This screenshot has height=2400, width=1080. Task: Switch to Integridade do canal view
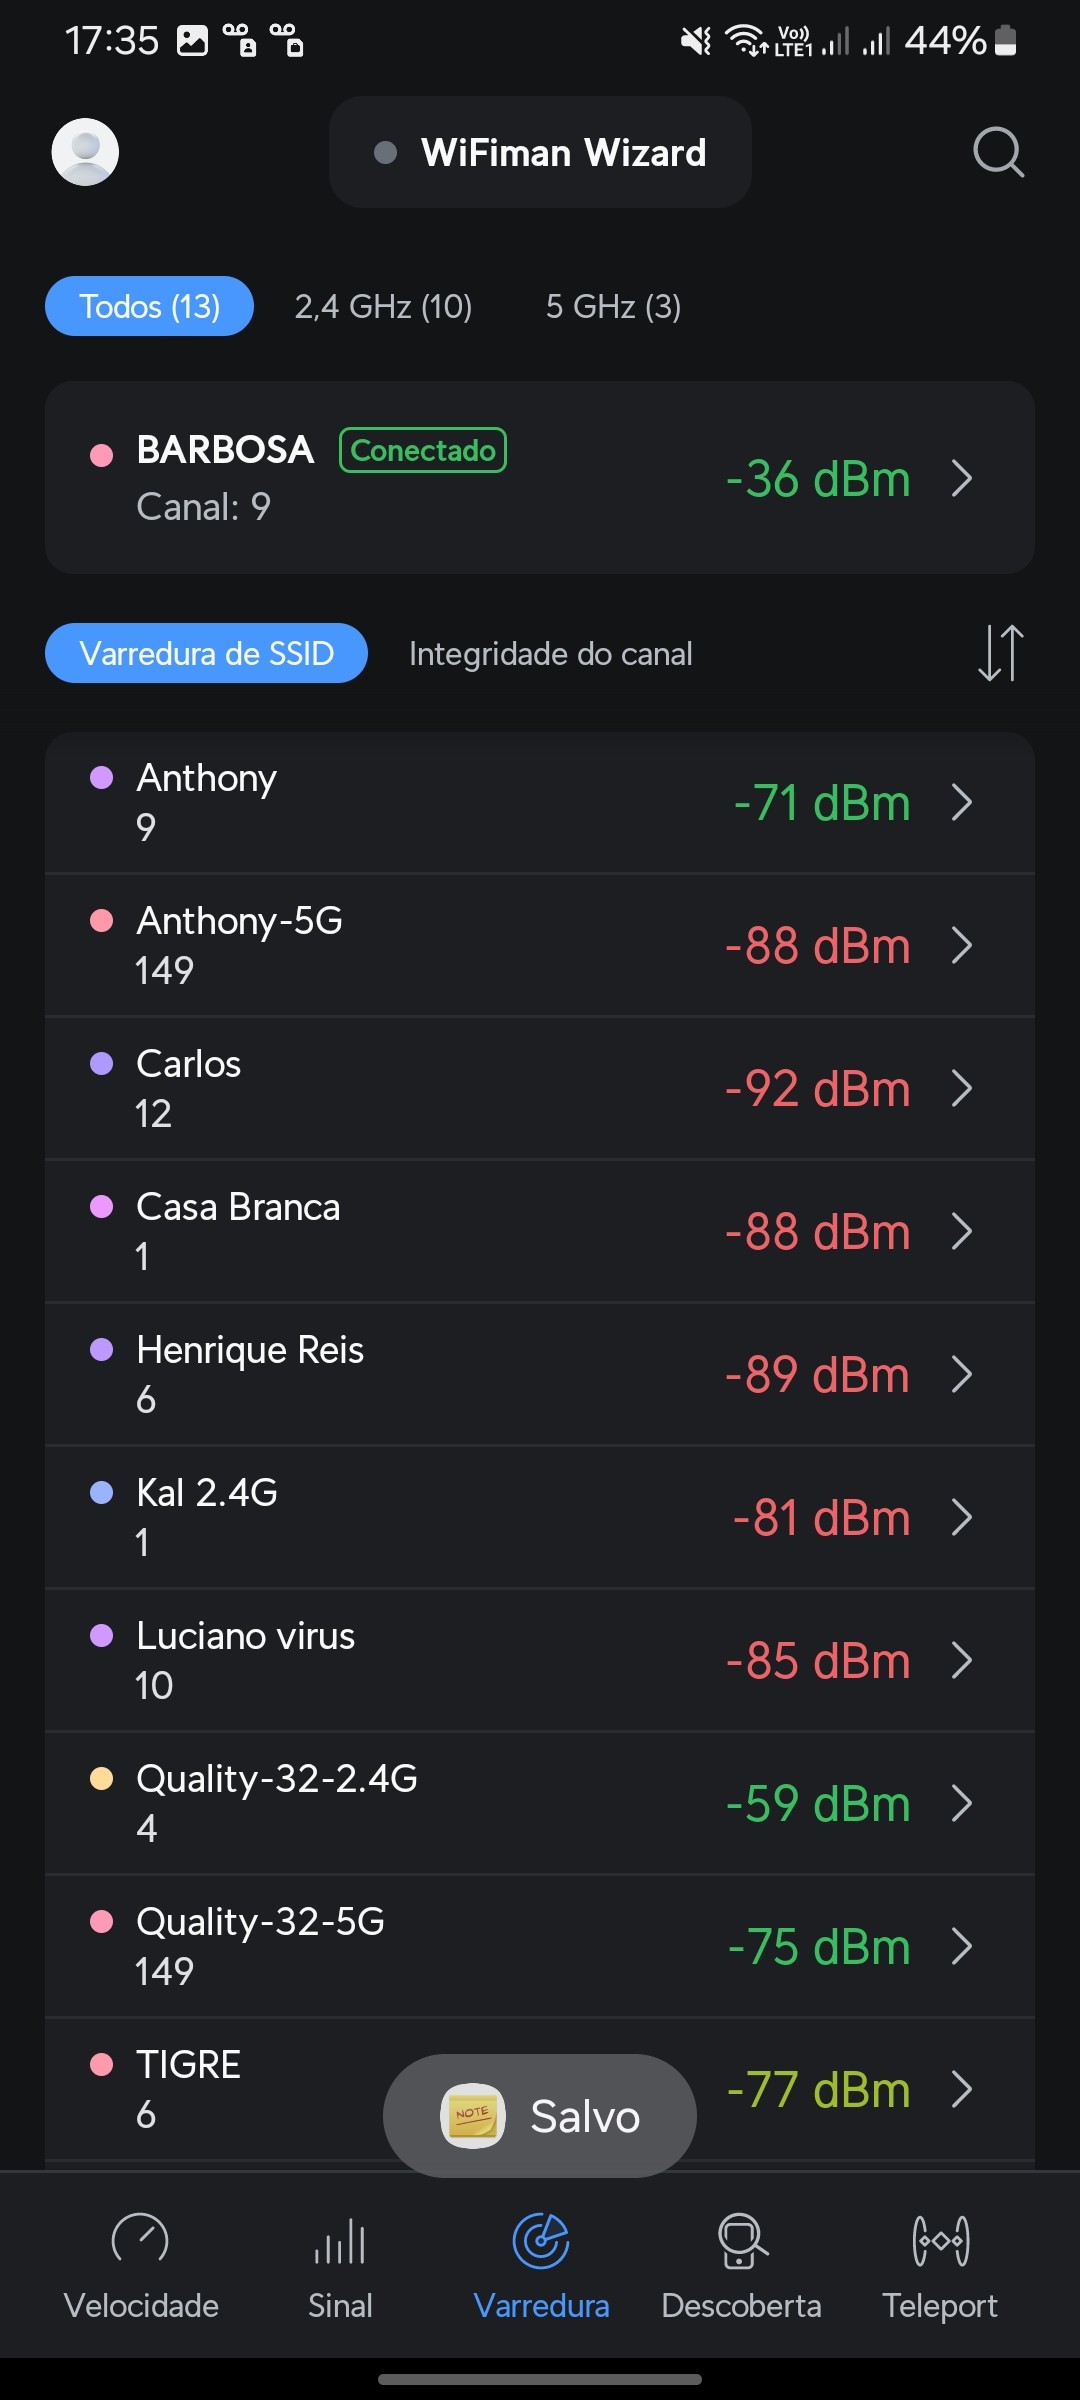pyautogui.click(x=550, y=654)
